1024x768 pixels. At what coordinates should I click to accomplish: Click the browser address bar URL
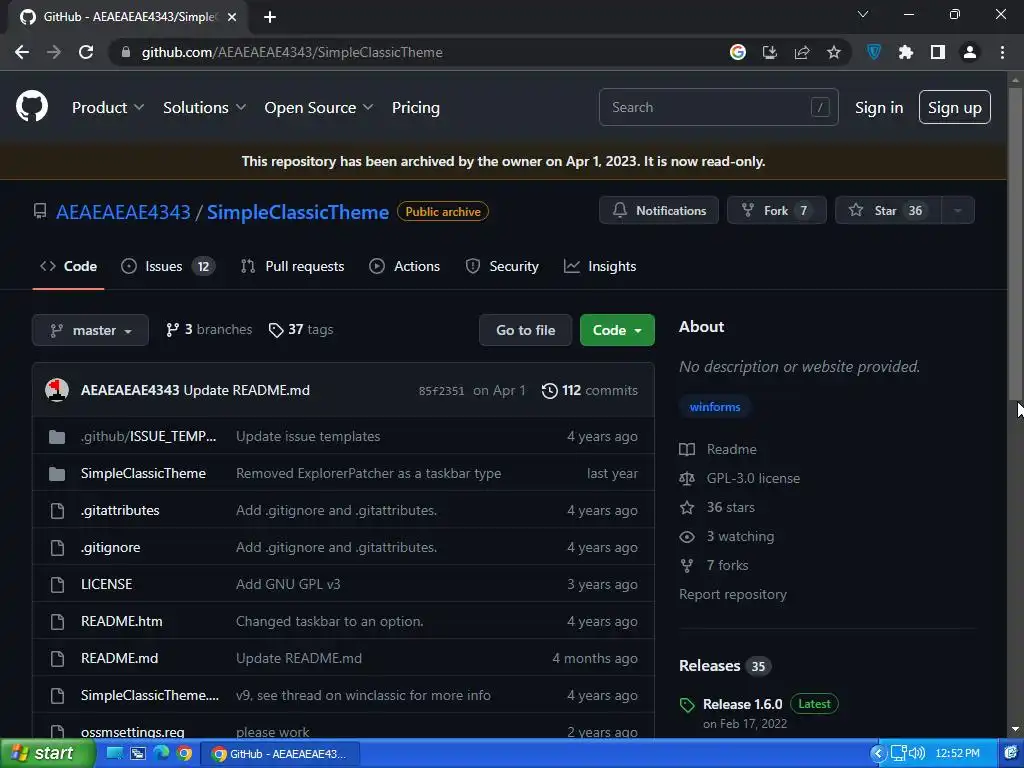point(293,52)
